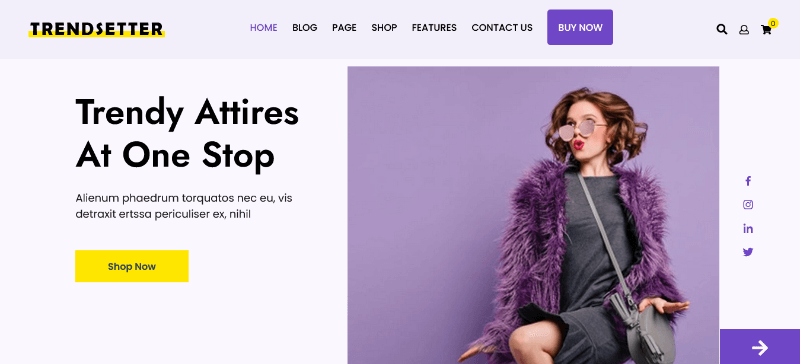The width and height of the screenshot is (800, 364).
Task: Visit the LinkedIn social icon
Action: [x=748, y=228]
